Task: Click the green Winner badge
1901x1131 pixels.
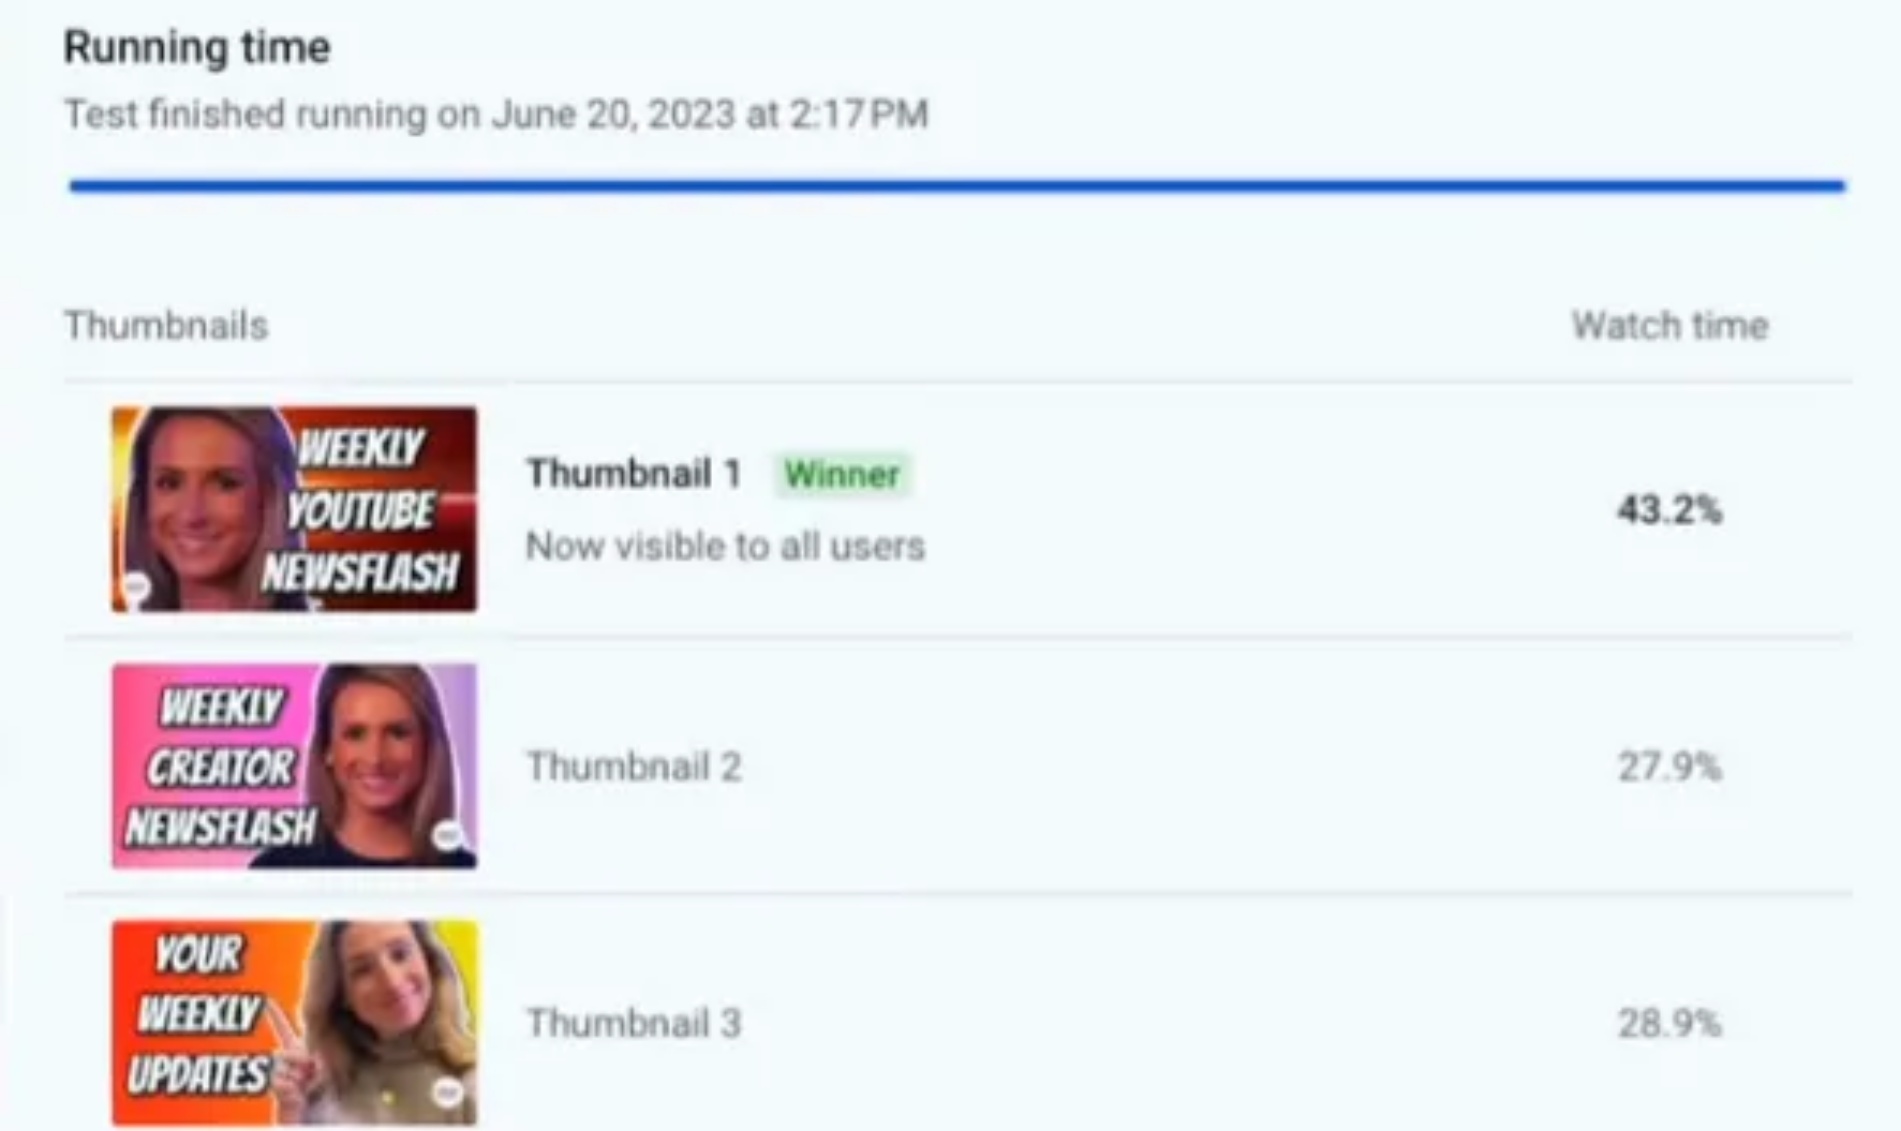Action: coord(842,474)
